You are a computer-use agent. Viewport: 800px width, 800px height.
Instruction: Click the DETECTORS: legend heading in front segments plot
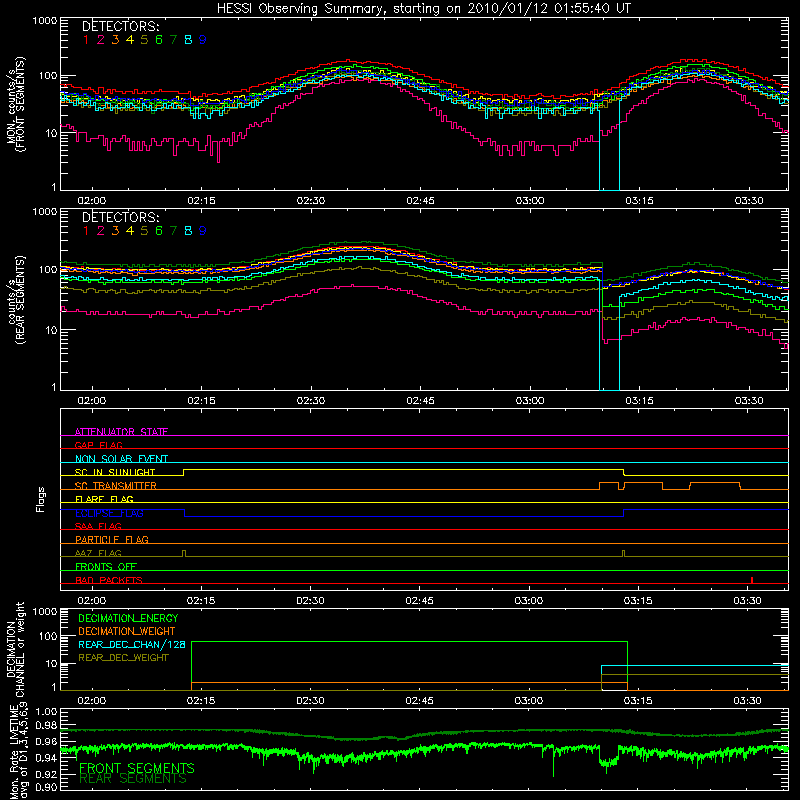tap(121, 26)
